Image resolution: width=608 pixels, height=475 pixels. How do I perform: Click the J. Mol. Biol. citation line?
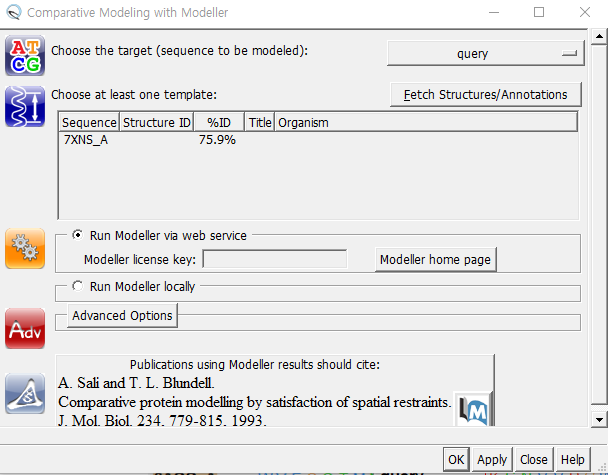[162, 420]
